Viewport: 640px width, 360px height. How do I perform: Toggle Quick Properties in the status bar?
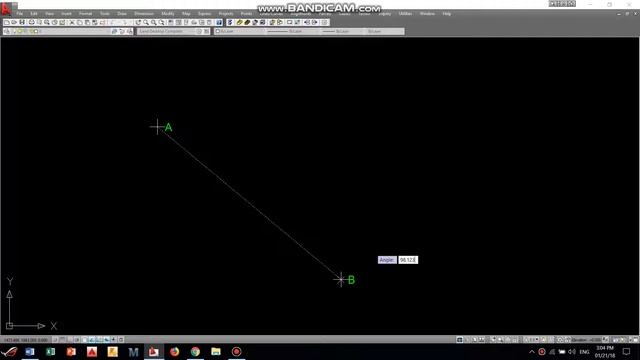point(121,340)
